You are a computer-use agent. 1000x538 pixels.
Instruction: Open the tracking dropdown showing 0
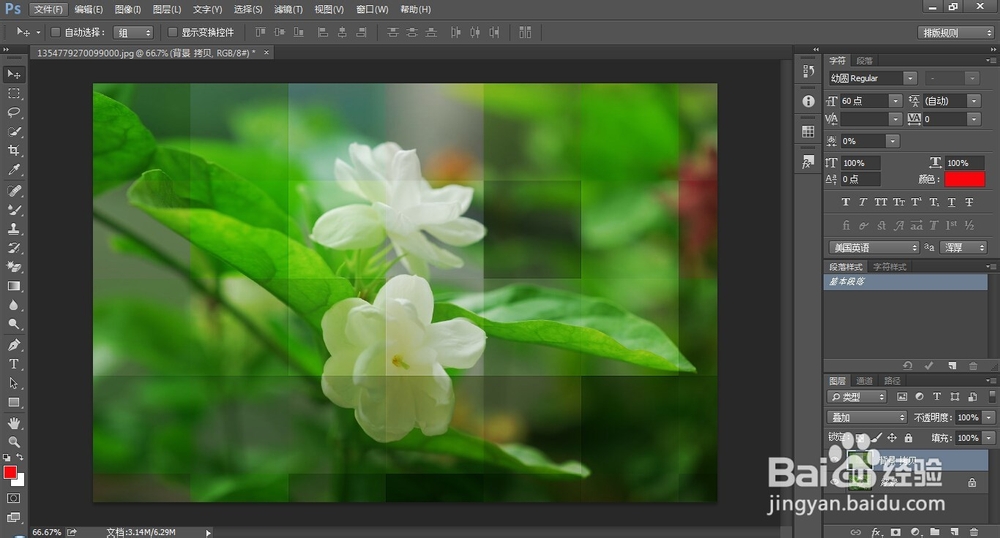974,119
